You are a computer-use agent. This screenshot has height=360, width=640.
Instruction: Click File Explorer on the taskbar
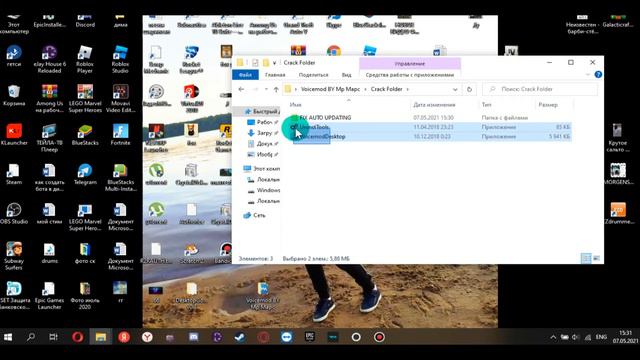pyautogui.click(x=101, y=337)
